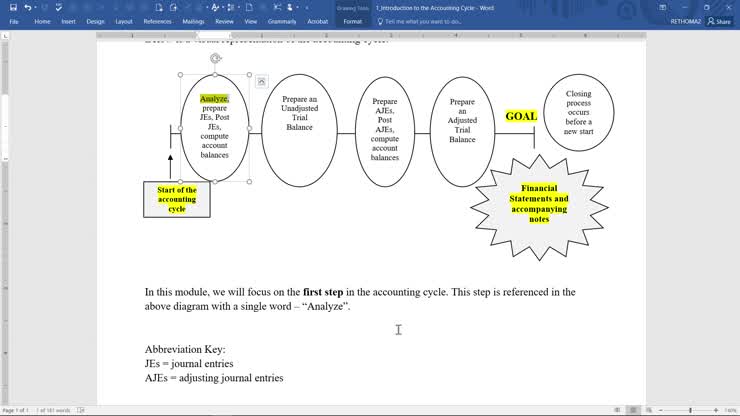Click the Share button
This screenshot has height=416, width=740.
tap(719, 22)
